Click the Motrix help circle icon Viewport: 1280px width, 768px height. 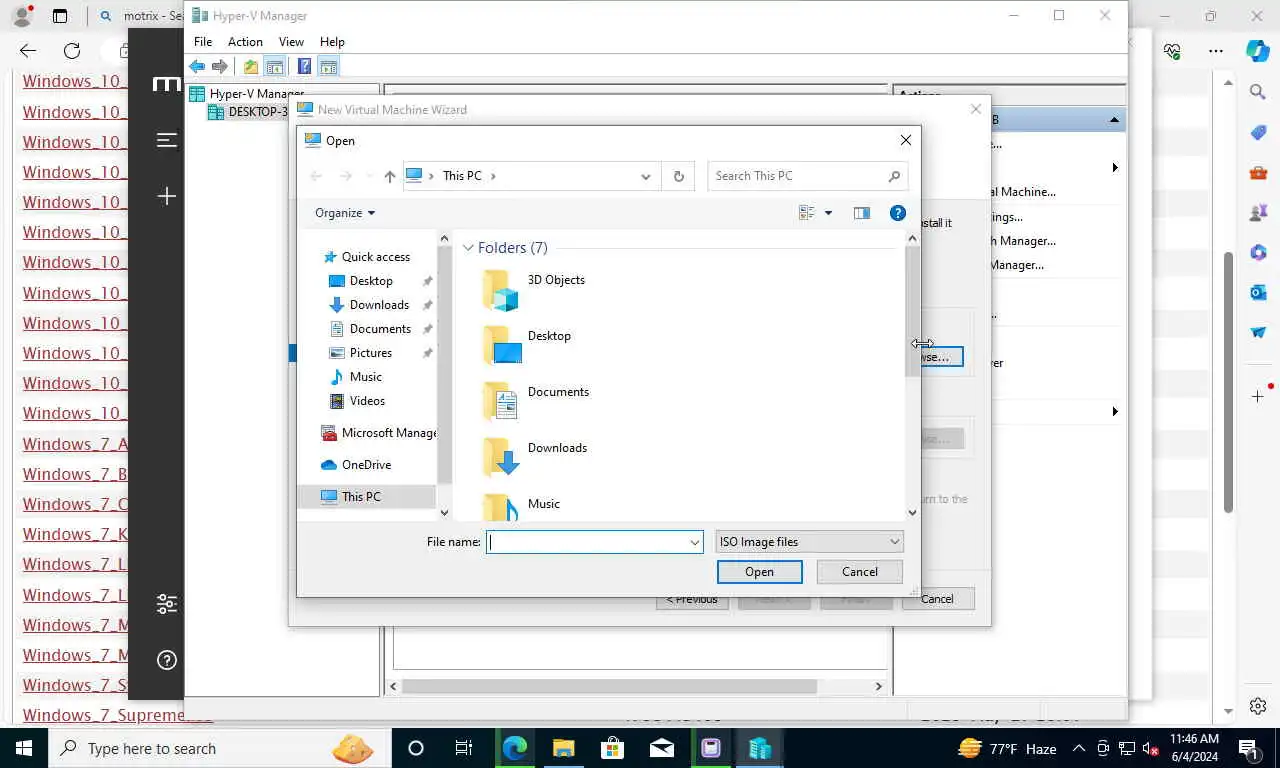pyautogui.click(x=167, y=660)
